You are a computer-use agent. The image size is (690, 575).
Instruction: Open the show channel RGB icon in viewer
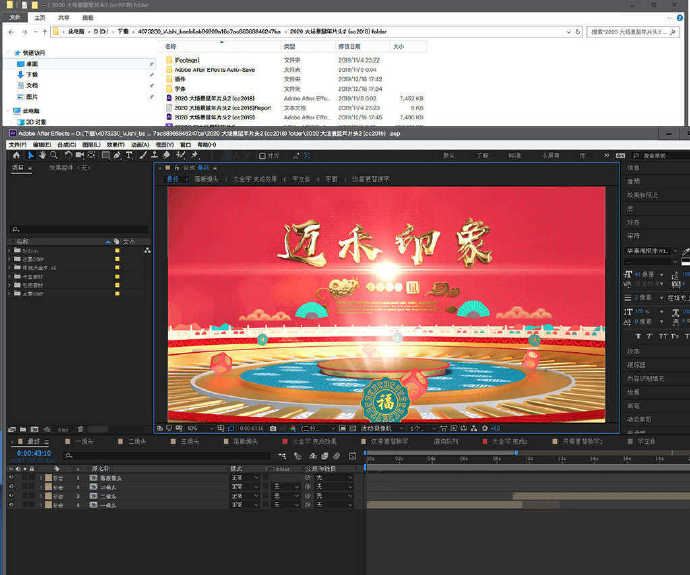[293, 429]
